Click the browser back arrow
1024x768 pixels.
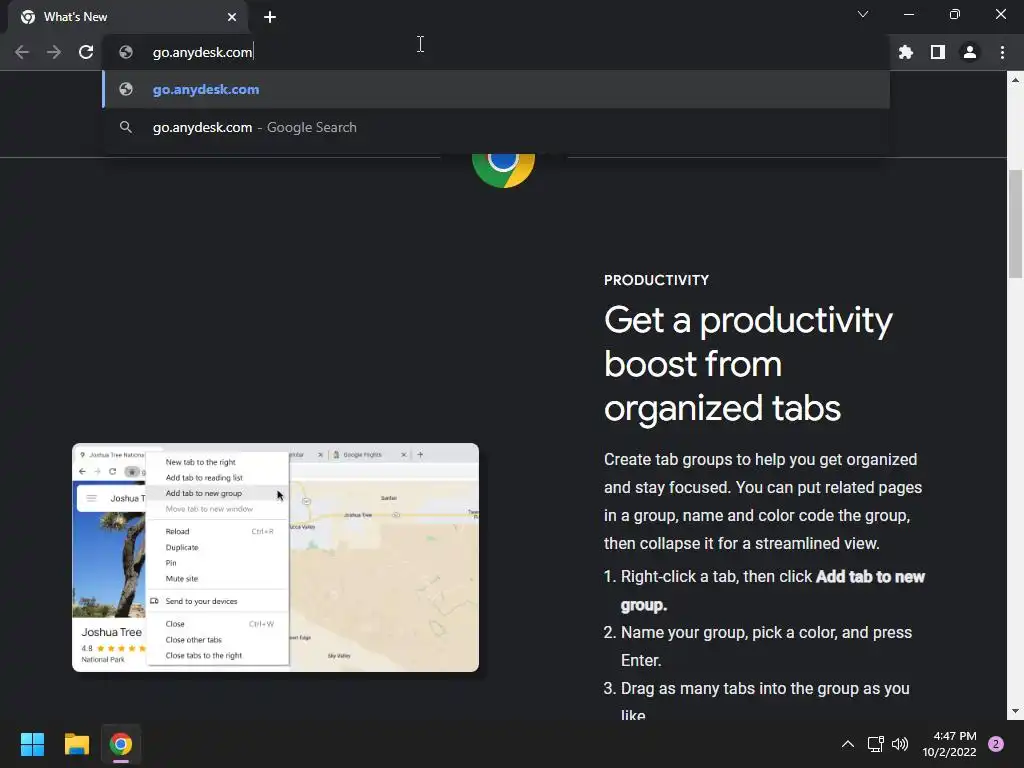[22, 52]
